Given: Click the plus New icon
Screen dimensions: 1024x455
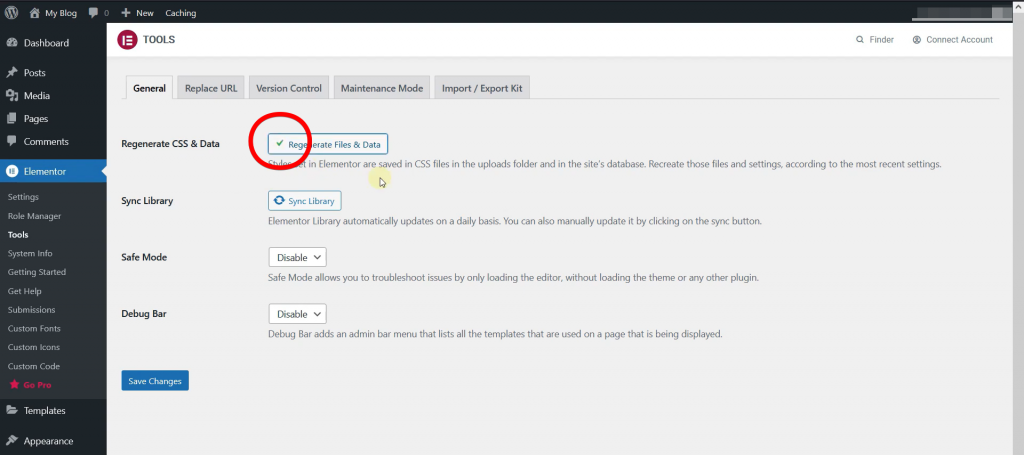Looking at the screenshot, I should coord(126,12).
